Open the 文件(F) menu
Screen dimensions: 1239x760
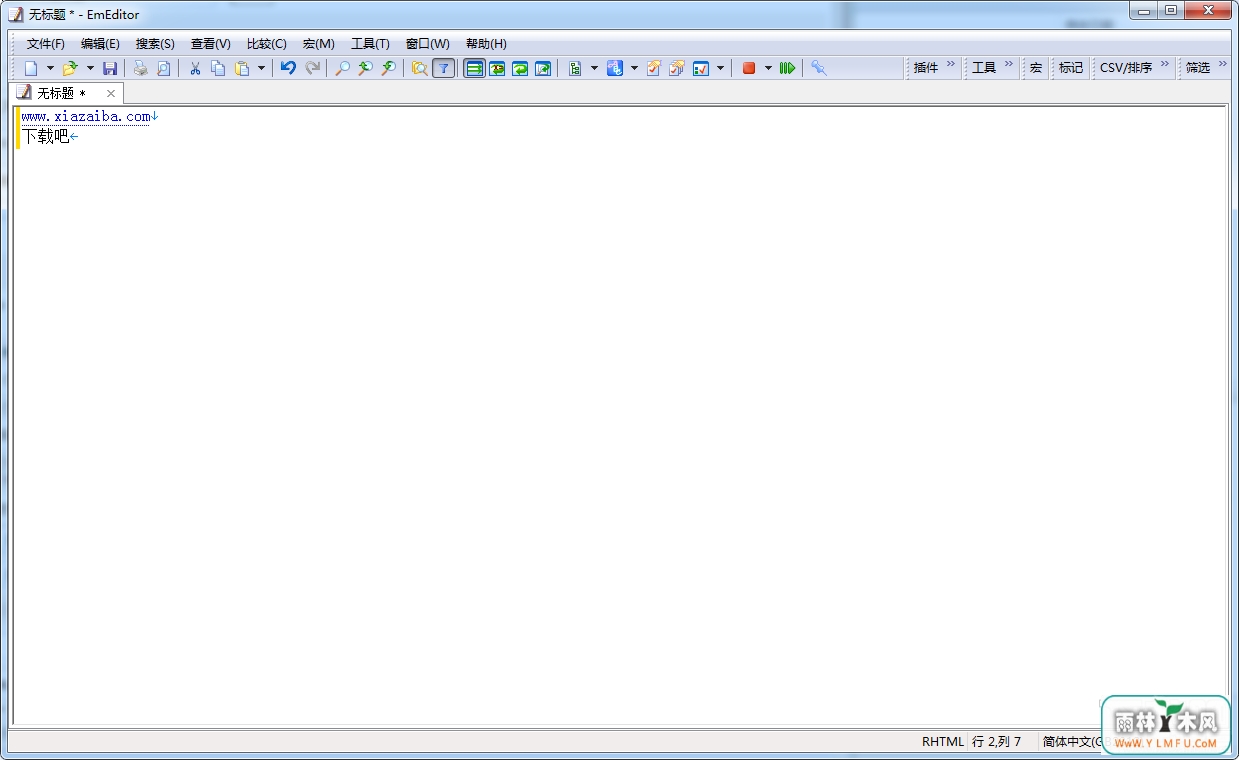[x=46, y=44]
